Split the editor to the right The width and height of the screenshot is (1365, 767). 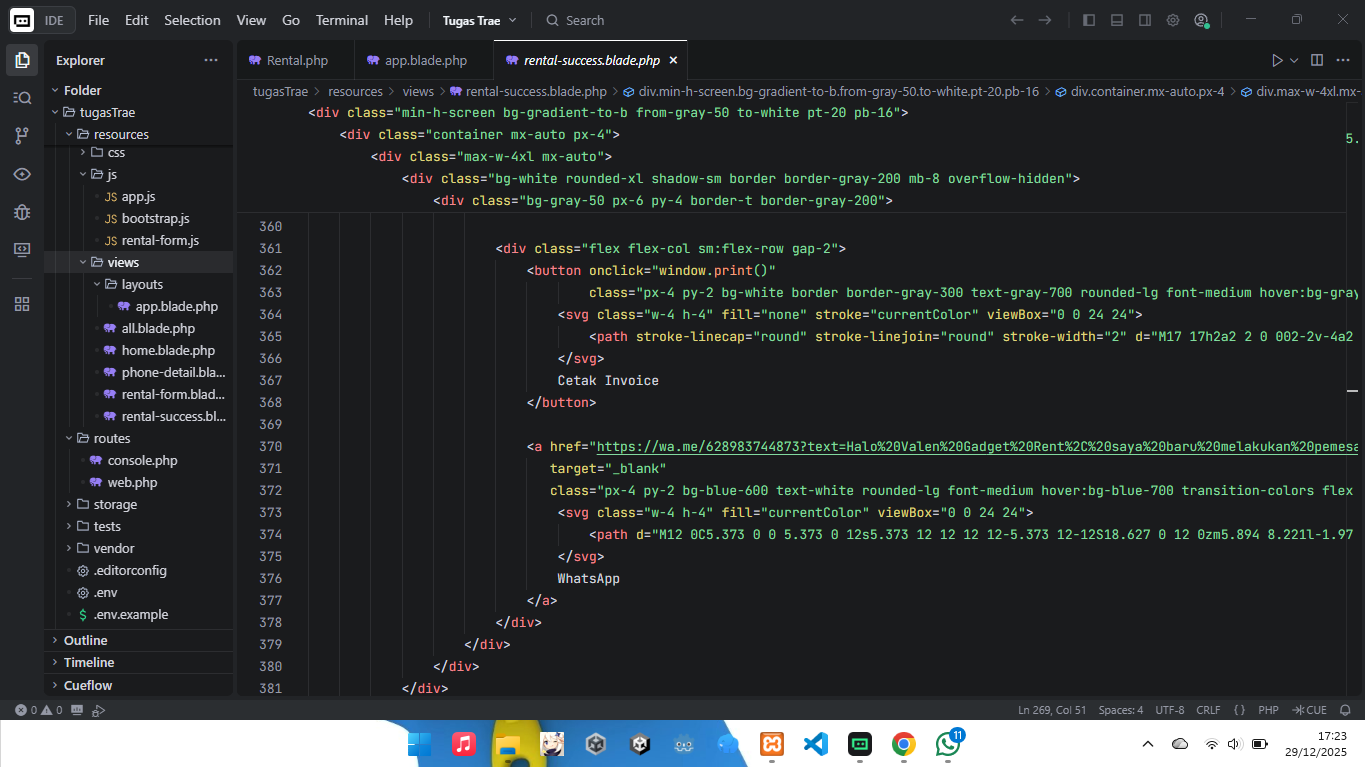[x=1317, y=61]
